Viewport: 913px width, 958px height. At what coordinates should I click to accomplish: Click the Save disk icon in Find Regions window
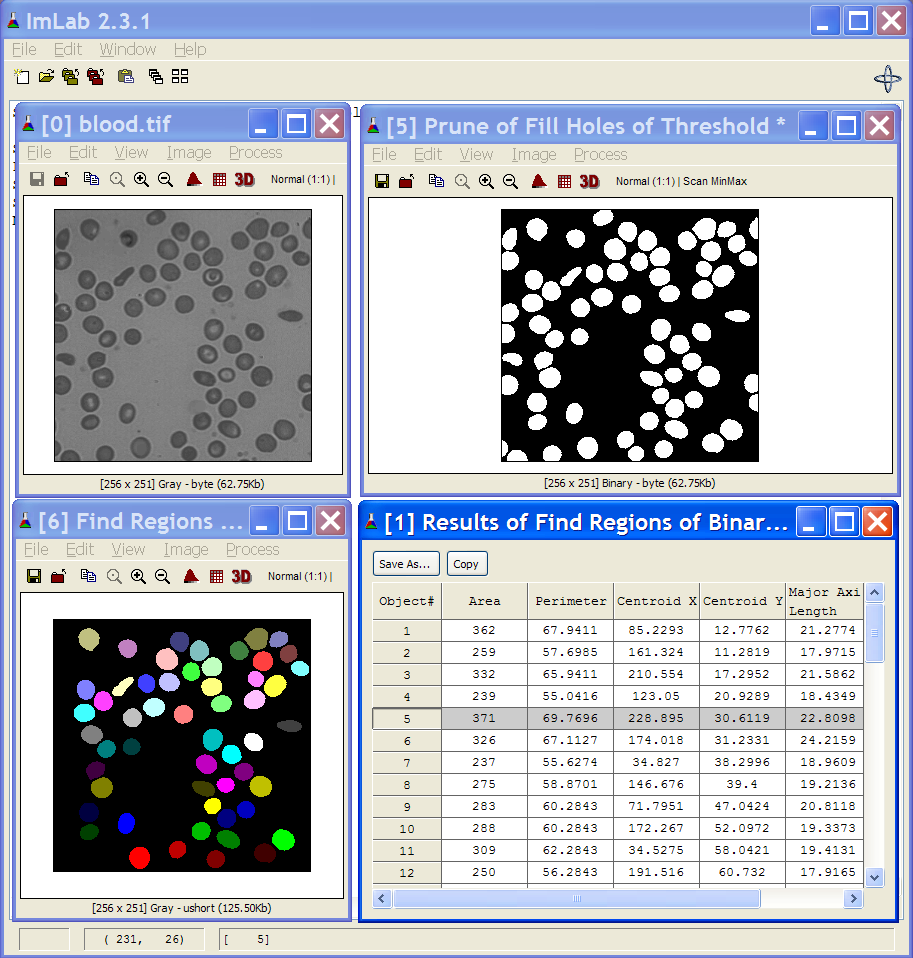click(34, 576)
